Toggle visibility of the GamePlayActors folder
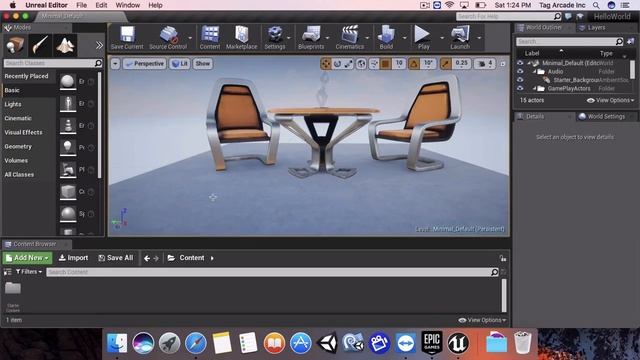Viewport: 640px width, 360px height. pos(520,88)
